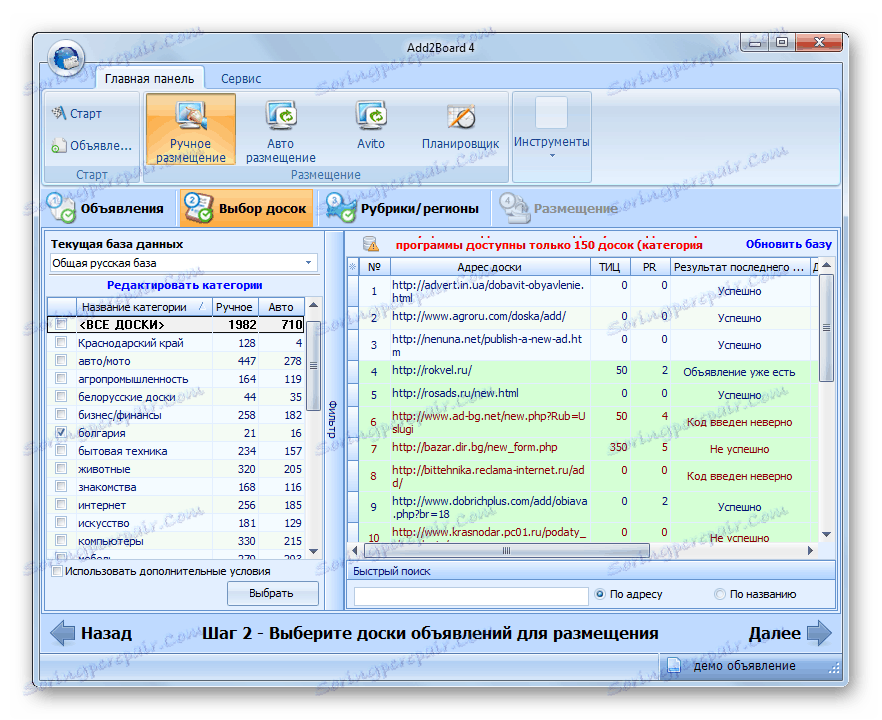The width and height of the screenshot is (882, 720).
Task: Click the boards table vertical scrollbar thumb
Action: [826, 328]
